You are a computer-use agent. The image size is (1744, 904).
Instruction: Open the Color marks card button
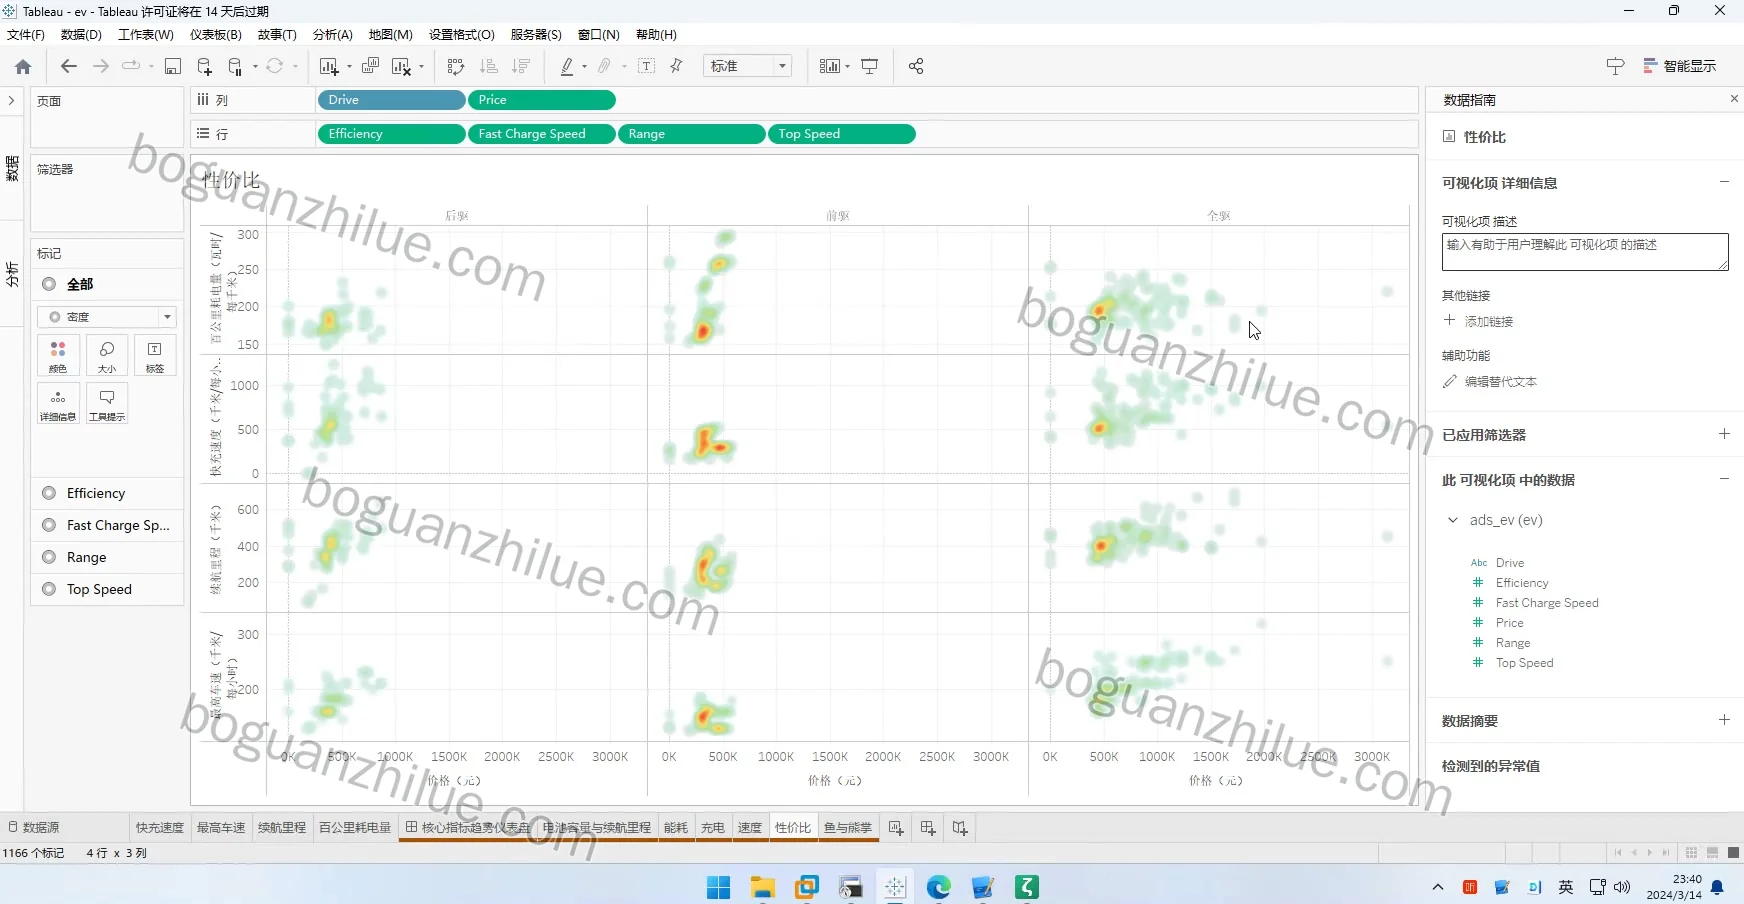[x=58, y=356]
